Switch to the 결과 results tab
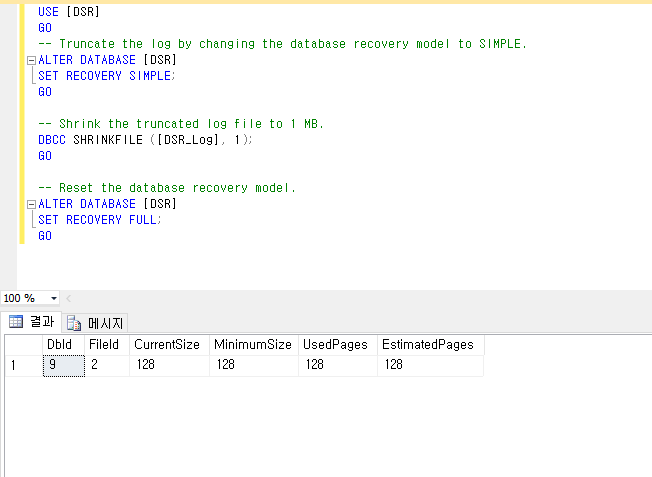This screenshot has width=652, height=477. 32,322
